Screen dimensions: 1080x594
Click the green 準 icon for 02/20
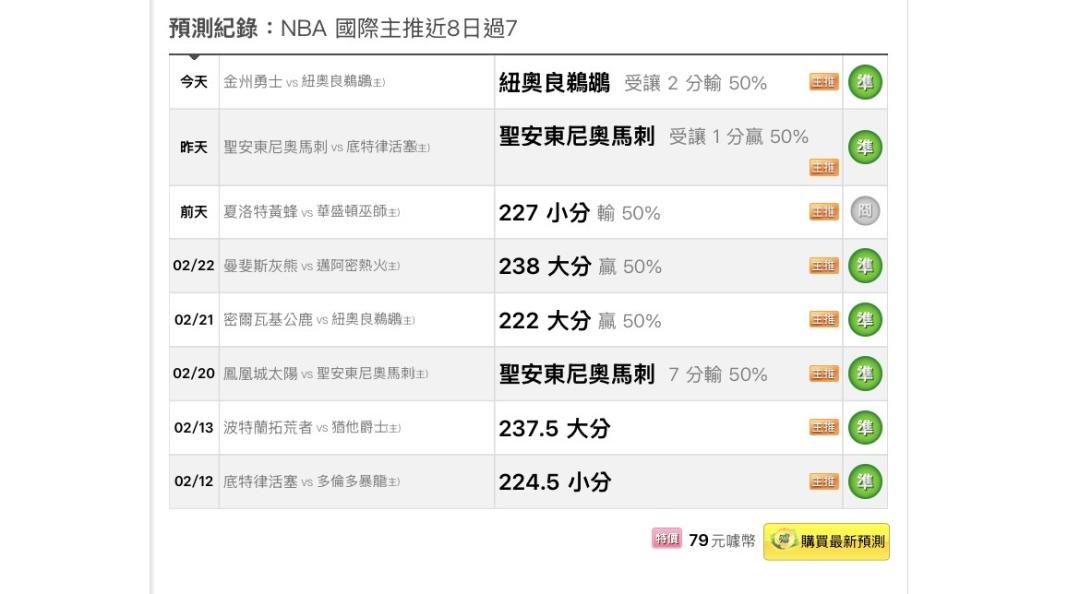point(865,374)
